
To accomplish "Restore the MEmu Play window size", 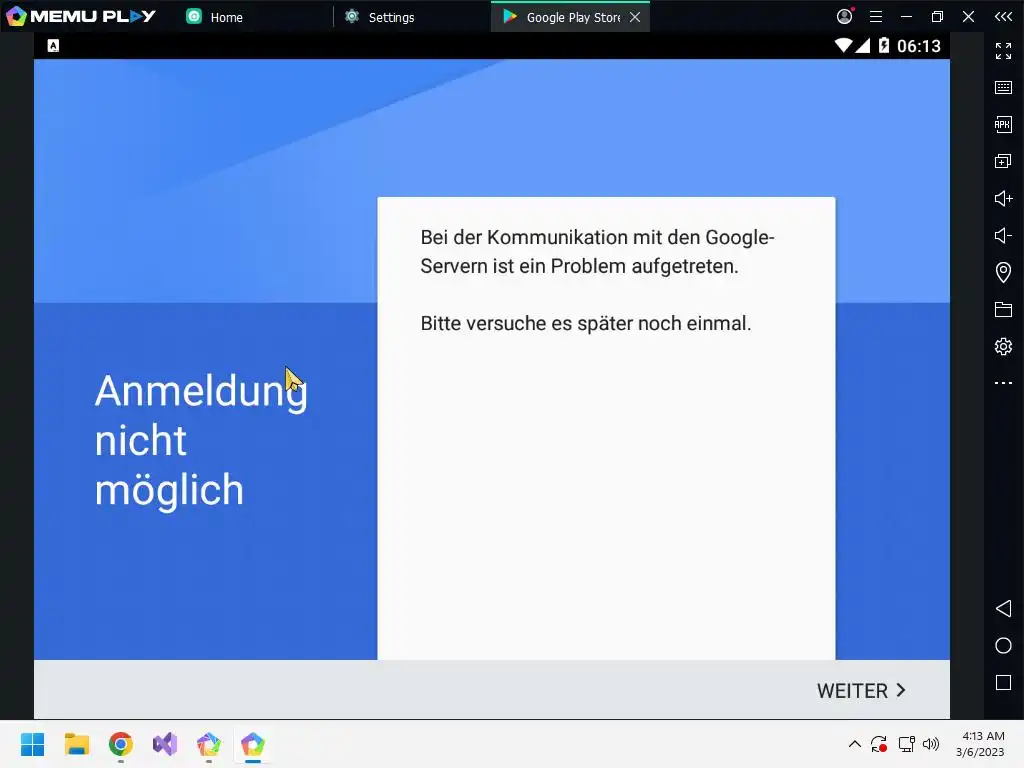I will click(937, 17).
